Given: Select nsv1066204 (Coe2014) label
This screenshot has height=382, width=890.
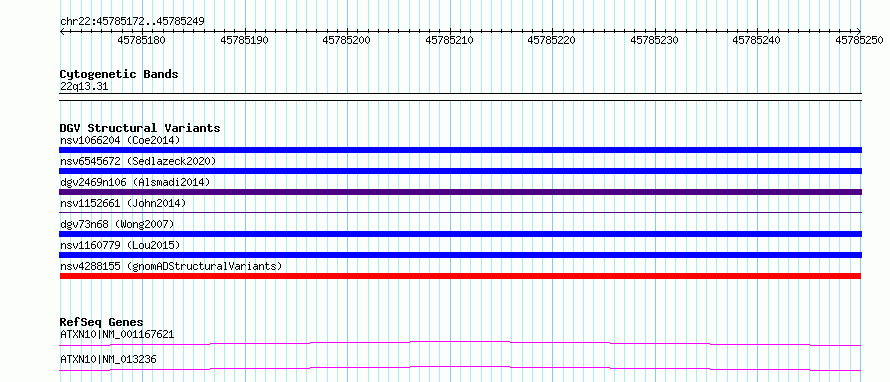Looking at the screenshot, I should [120, 140].
